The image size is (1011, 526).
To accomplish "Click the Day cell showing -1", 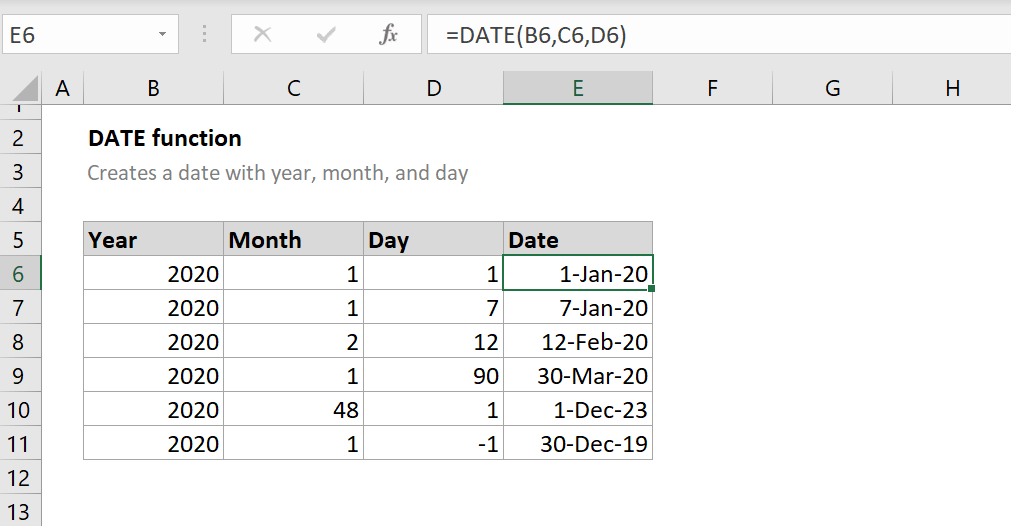I will [x=433, y=443].
